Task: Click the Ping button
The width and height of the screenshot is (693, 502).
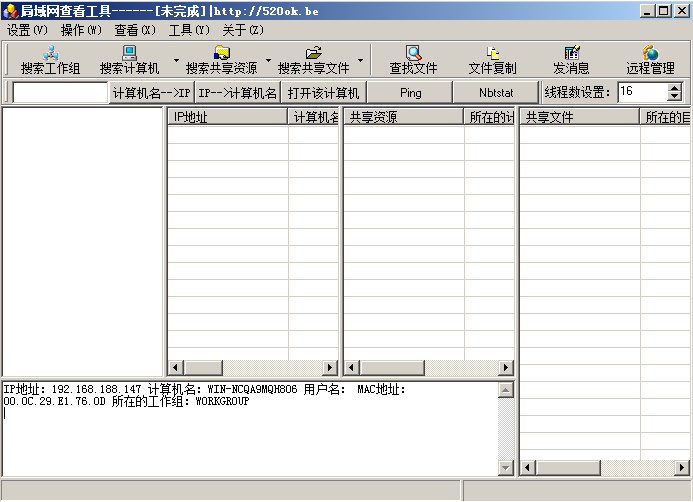Action: click(410, 93)
